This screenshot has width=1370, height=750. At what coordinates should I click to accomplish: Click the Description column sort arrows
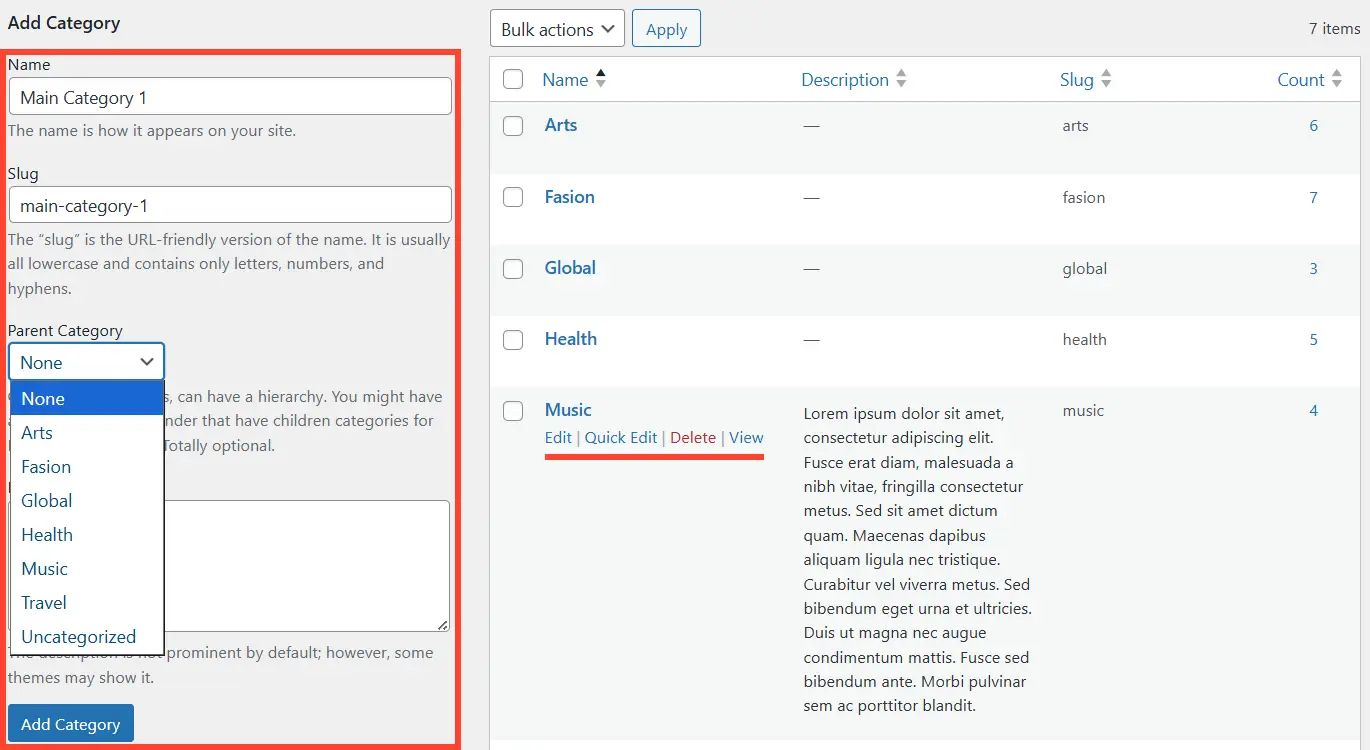pos(901,79)
